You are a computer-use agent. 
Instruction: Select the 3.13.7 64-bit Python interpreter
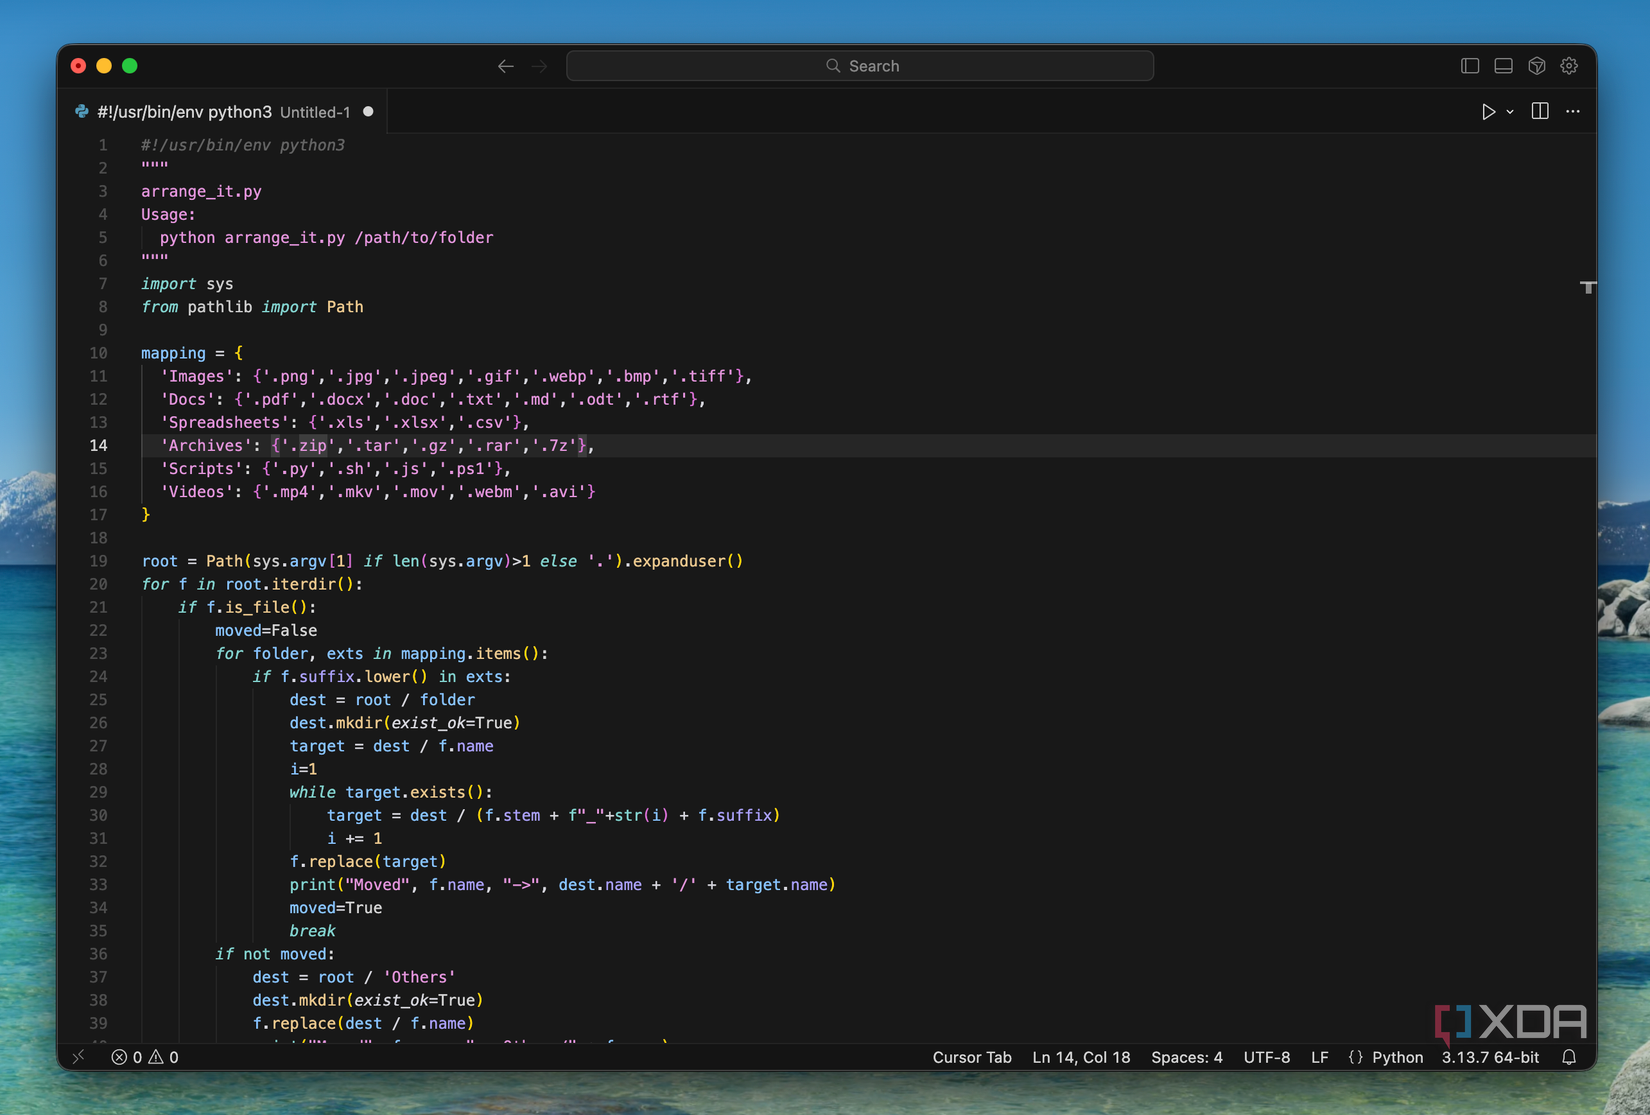coord(1489,1057)
